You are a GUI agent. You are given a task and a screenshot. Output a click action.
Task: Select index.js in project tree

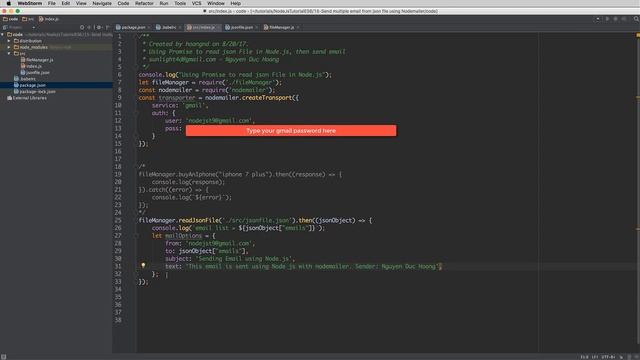[x=31, y=66]
